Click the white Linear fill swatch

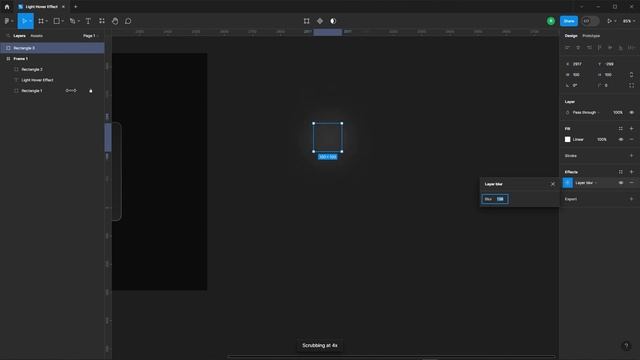(567, 140)
